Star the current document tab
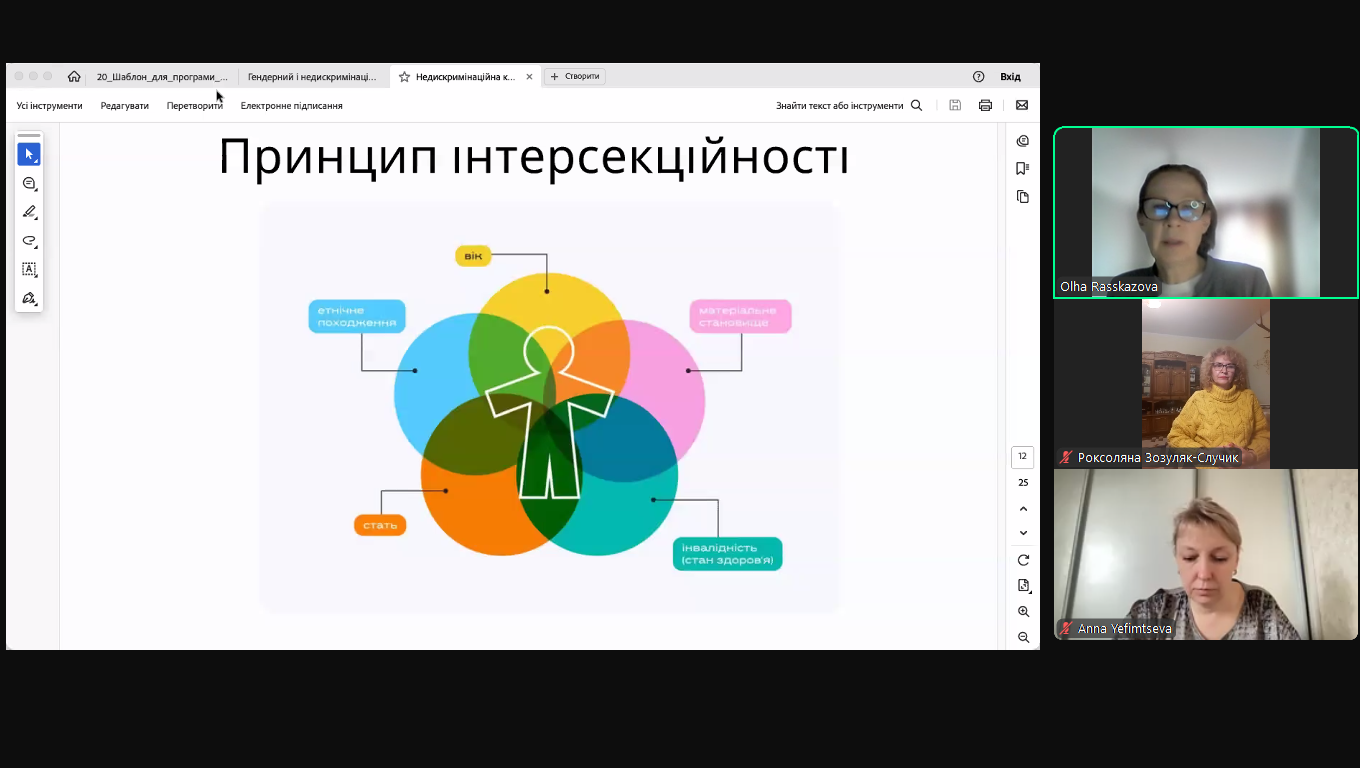This screenshot has height=768, width=1360. pos(404,77)
